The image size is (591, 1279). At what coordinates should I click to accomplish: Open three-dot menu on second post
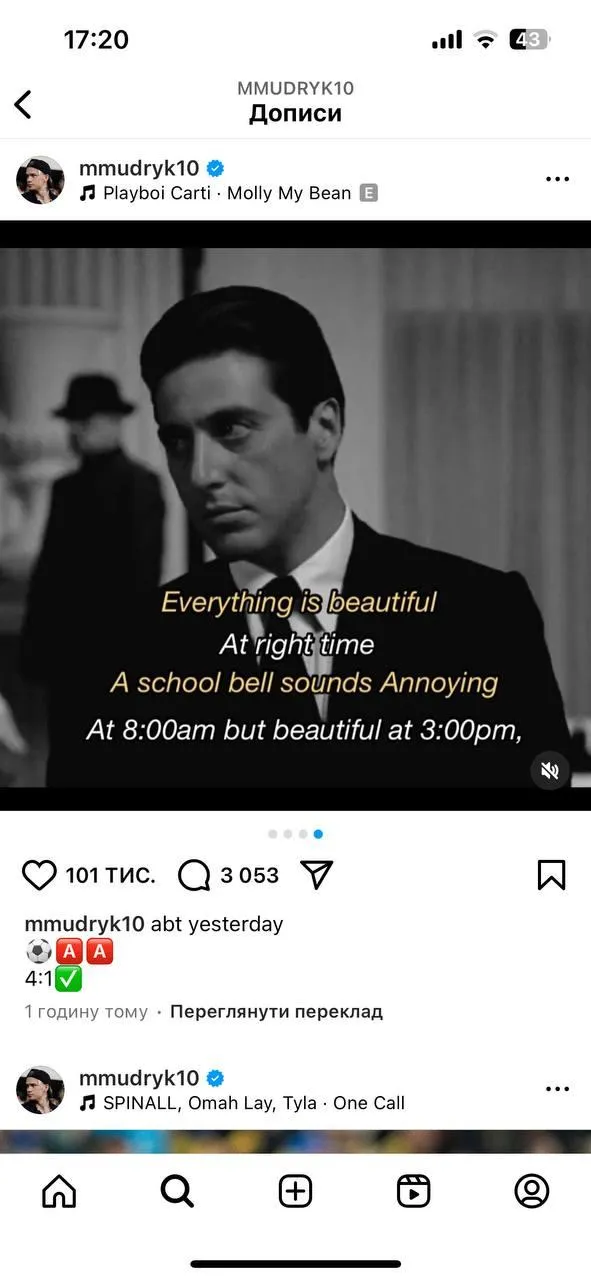[557, 1089]
